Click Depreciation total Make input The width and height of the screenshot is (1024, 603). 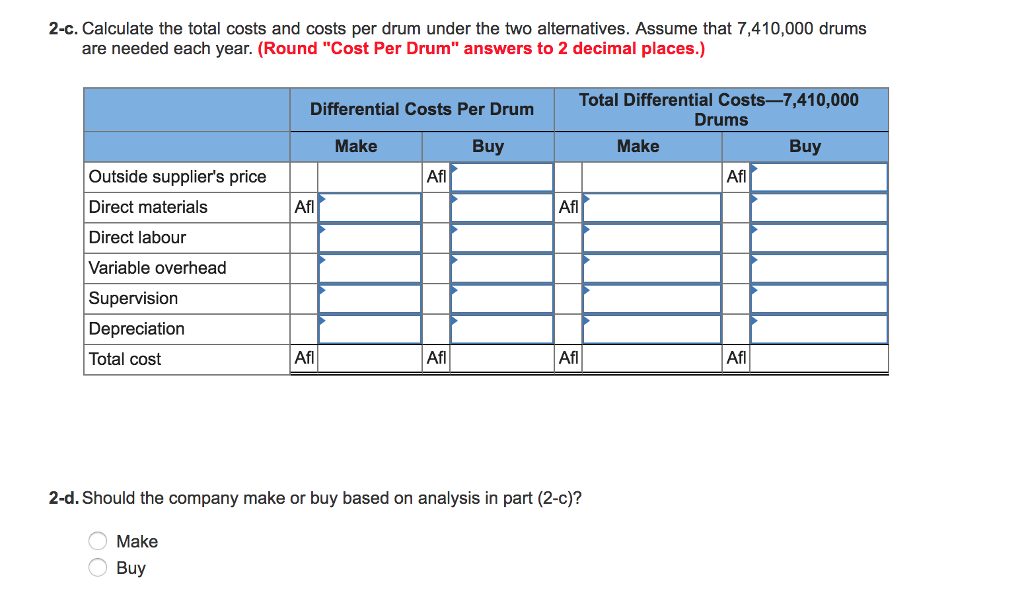(652, 329)
